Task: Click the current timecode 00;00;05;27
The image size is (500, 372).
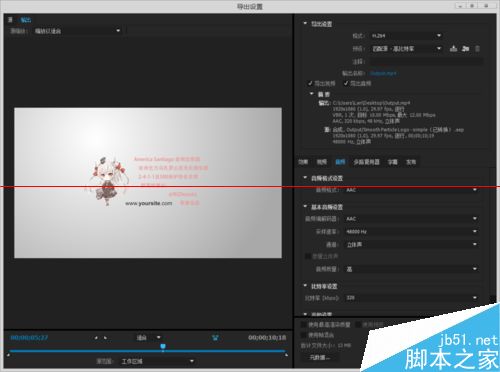Action: pyautogui.click(x=29, y=338)
